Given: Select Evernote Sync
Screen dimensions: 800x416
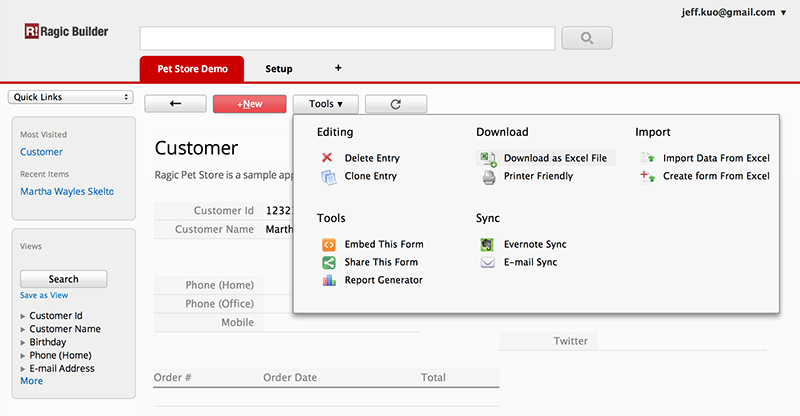Looking at the screenshot, I should 535,244.
